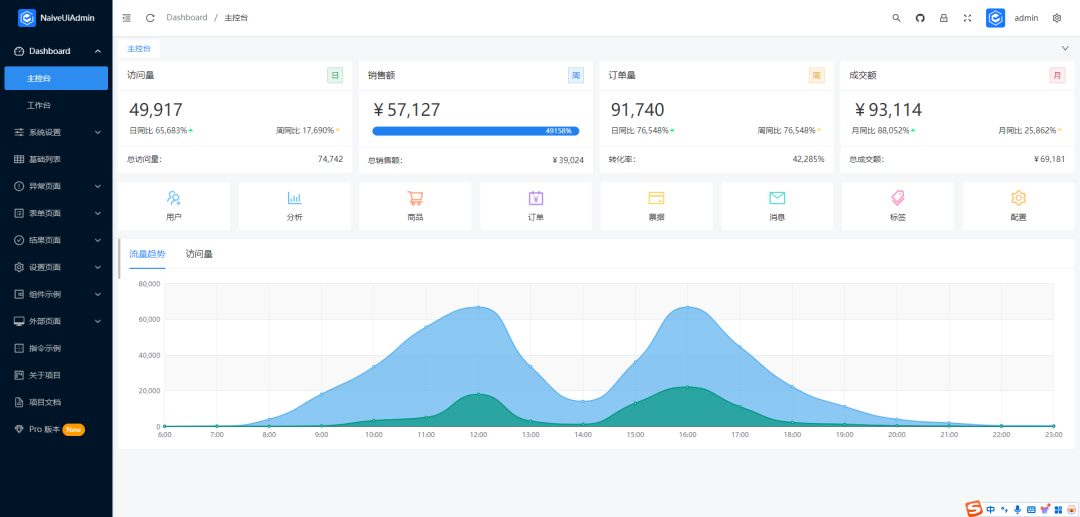Open the 用户 shortcut icon card
This screenshot has width=1080, height=517.
pyautogui.click(x=174, y=206)
